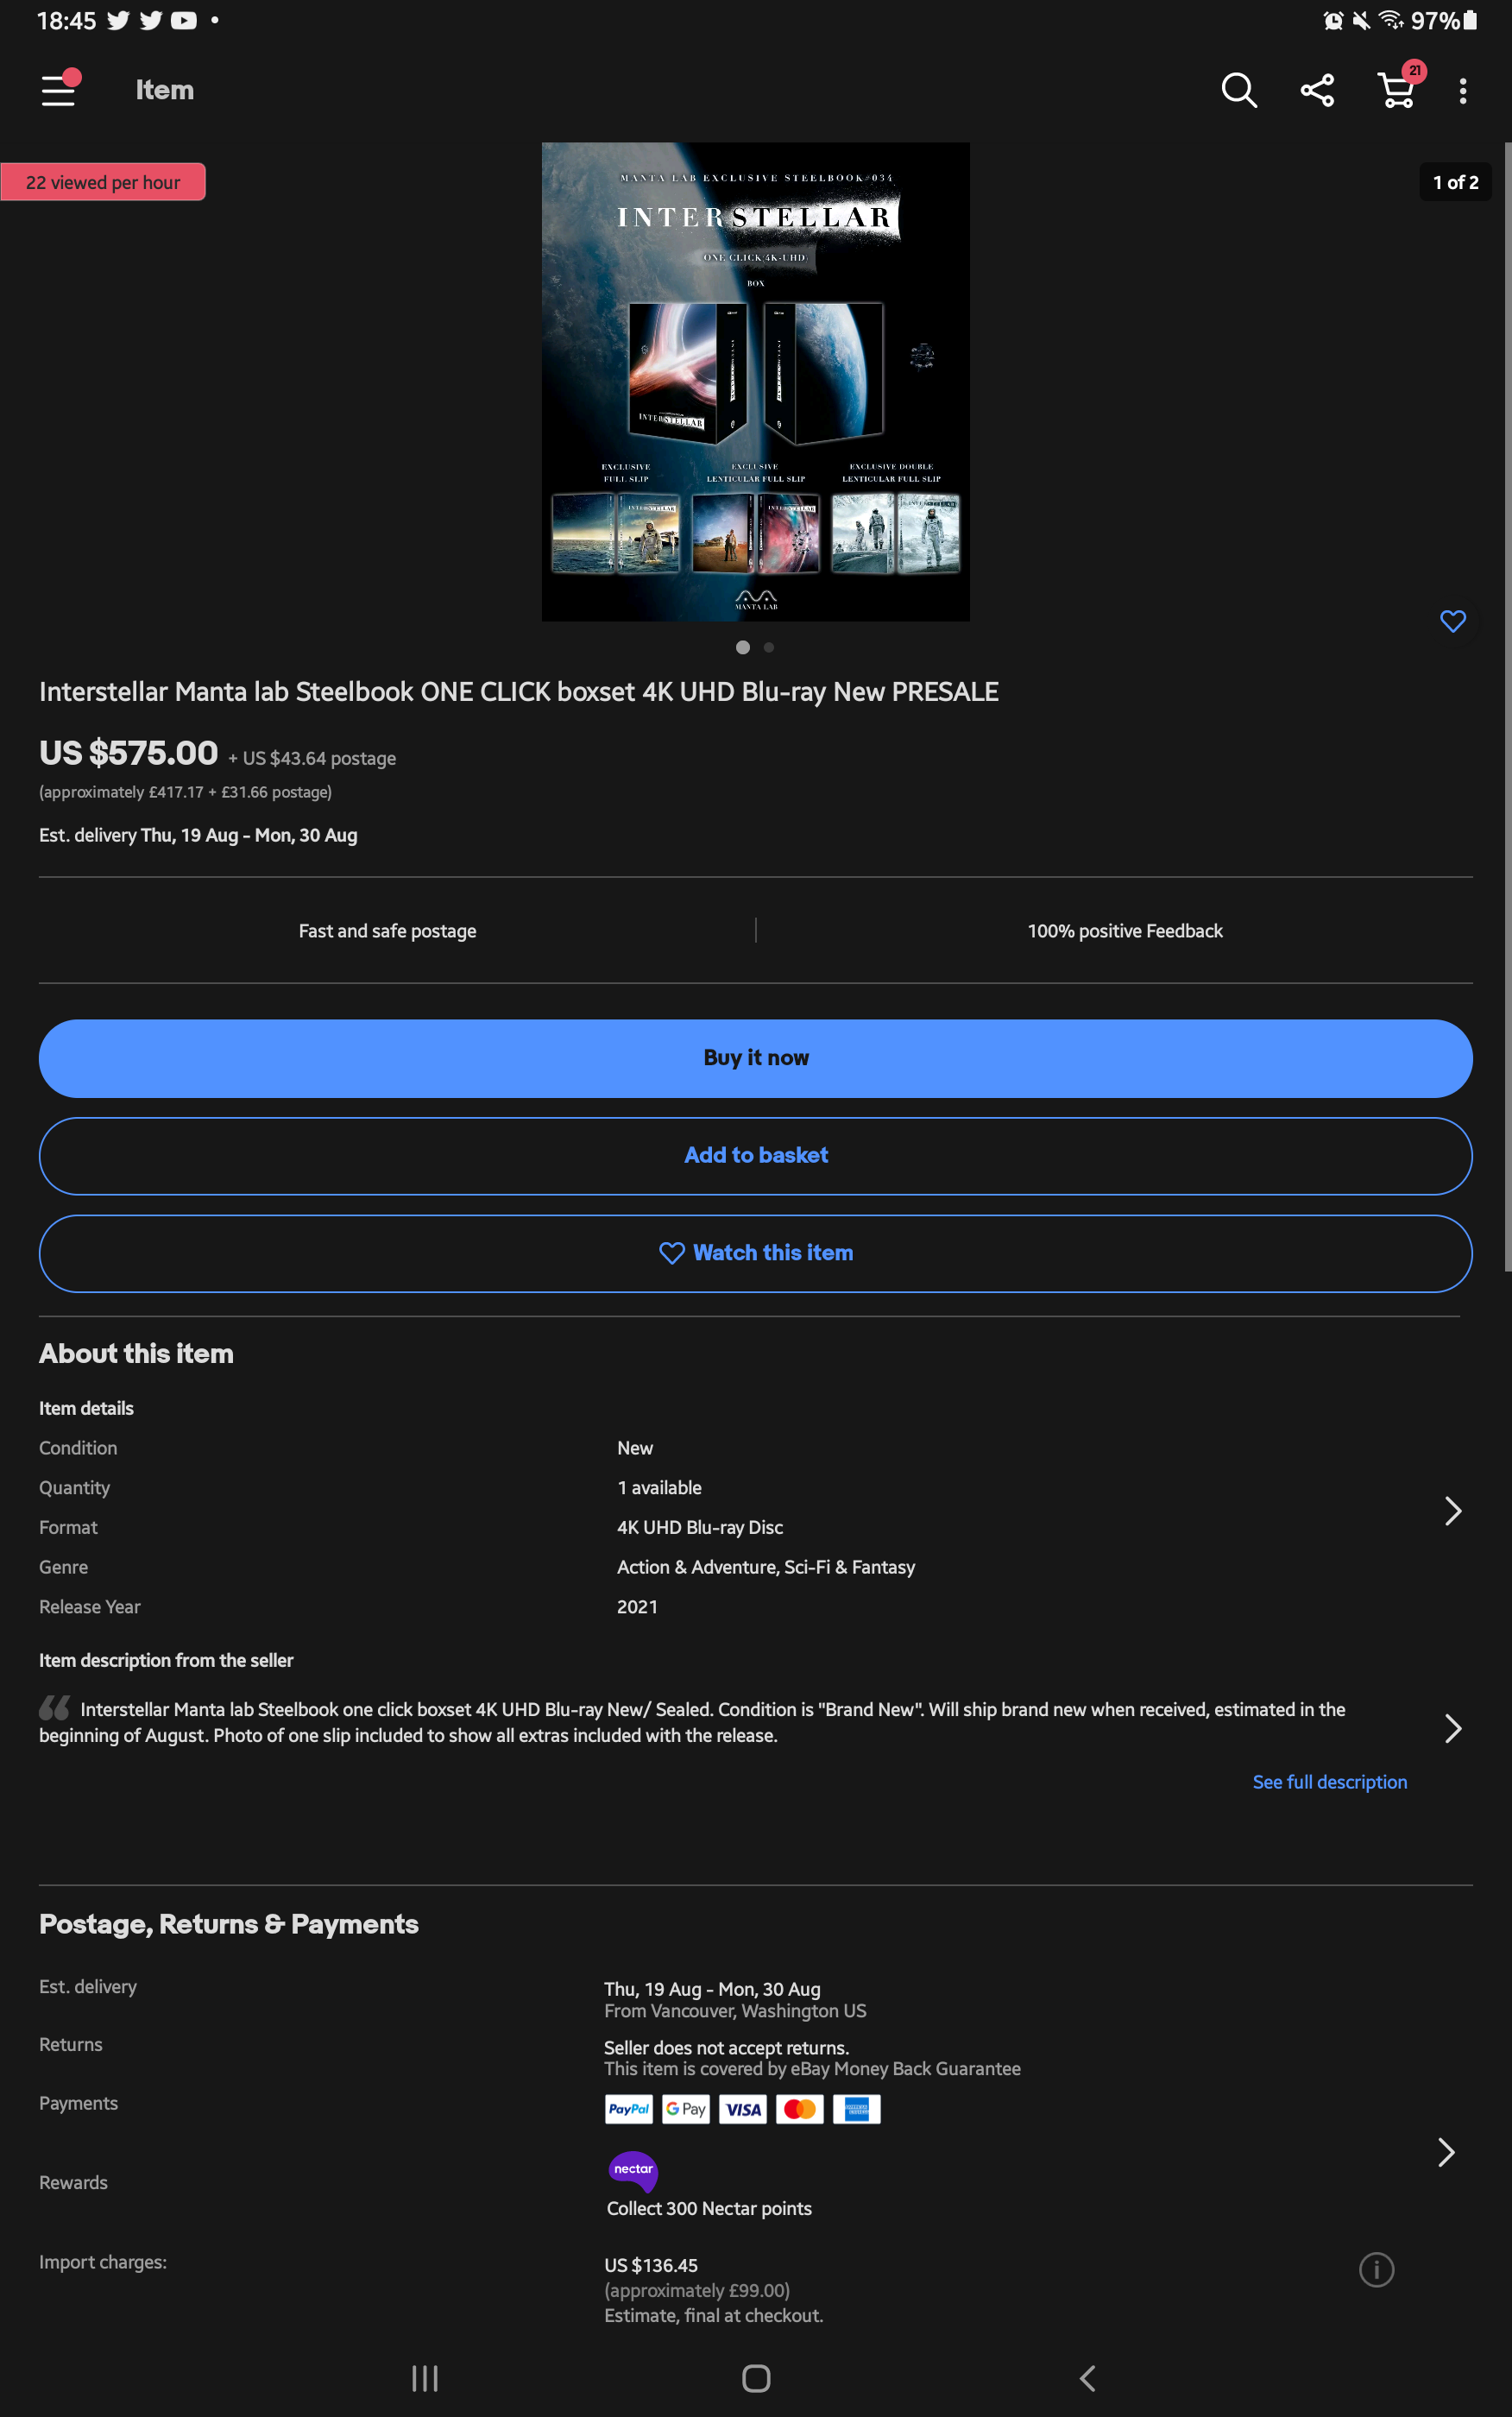Tap the import charges info icon
The height and width of the screenshot is (2417, 1512).
click(x=1376, y=2269)
